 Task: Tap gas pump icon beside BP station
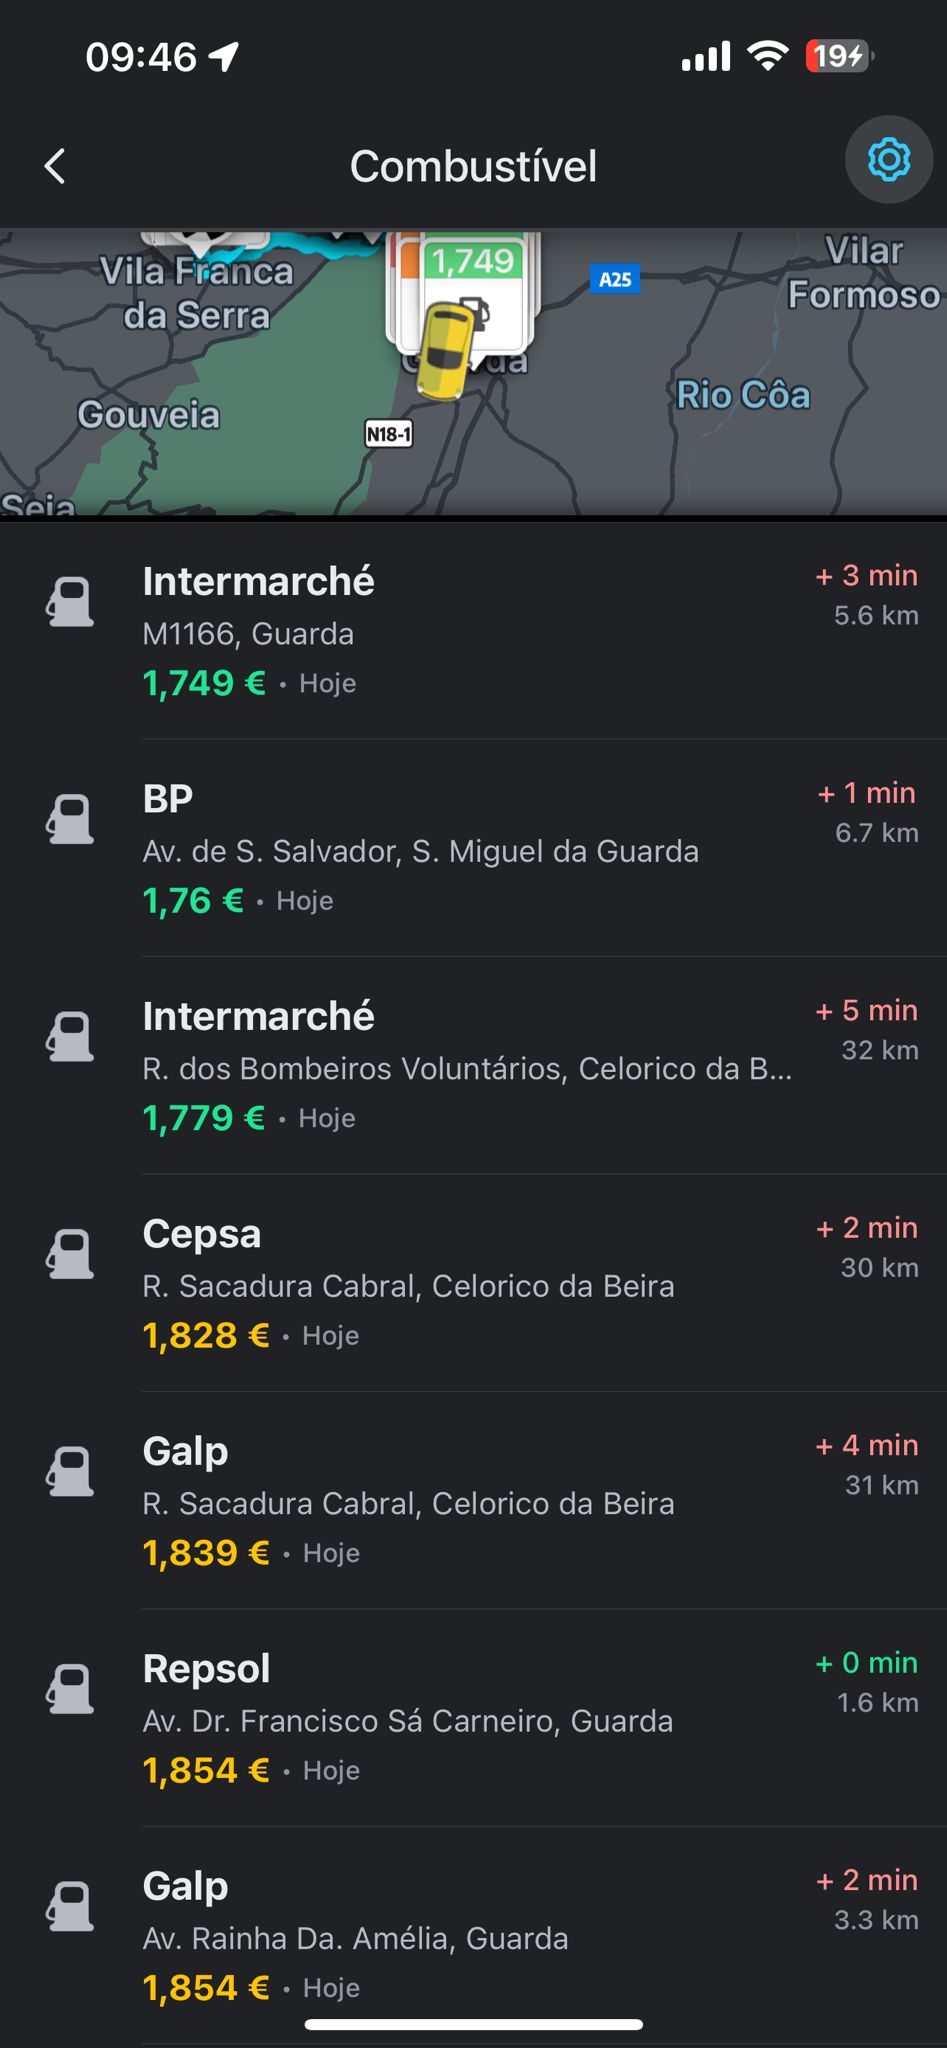tap(70, 819)
